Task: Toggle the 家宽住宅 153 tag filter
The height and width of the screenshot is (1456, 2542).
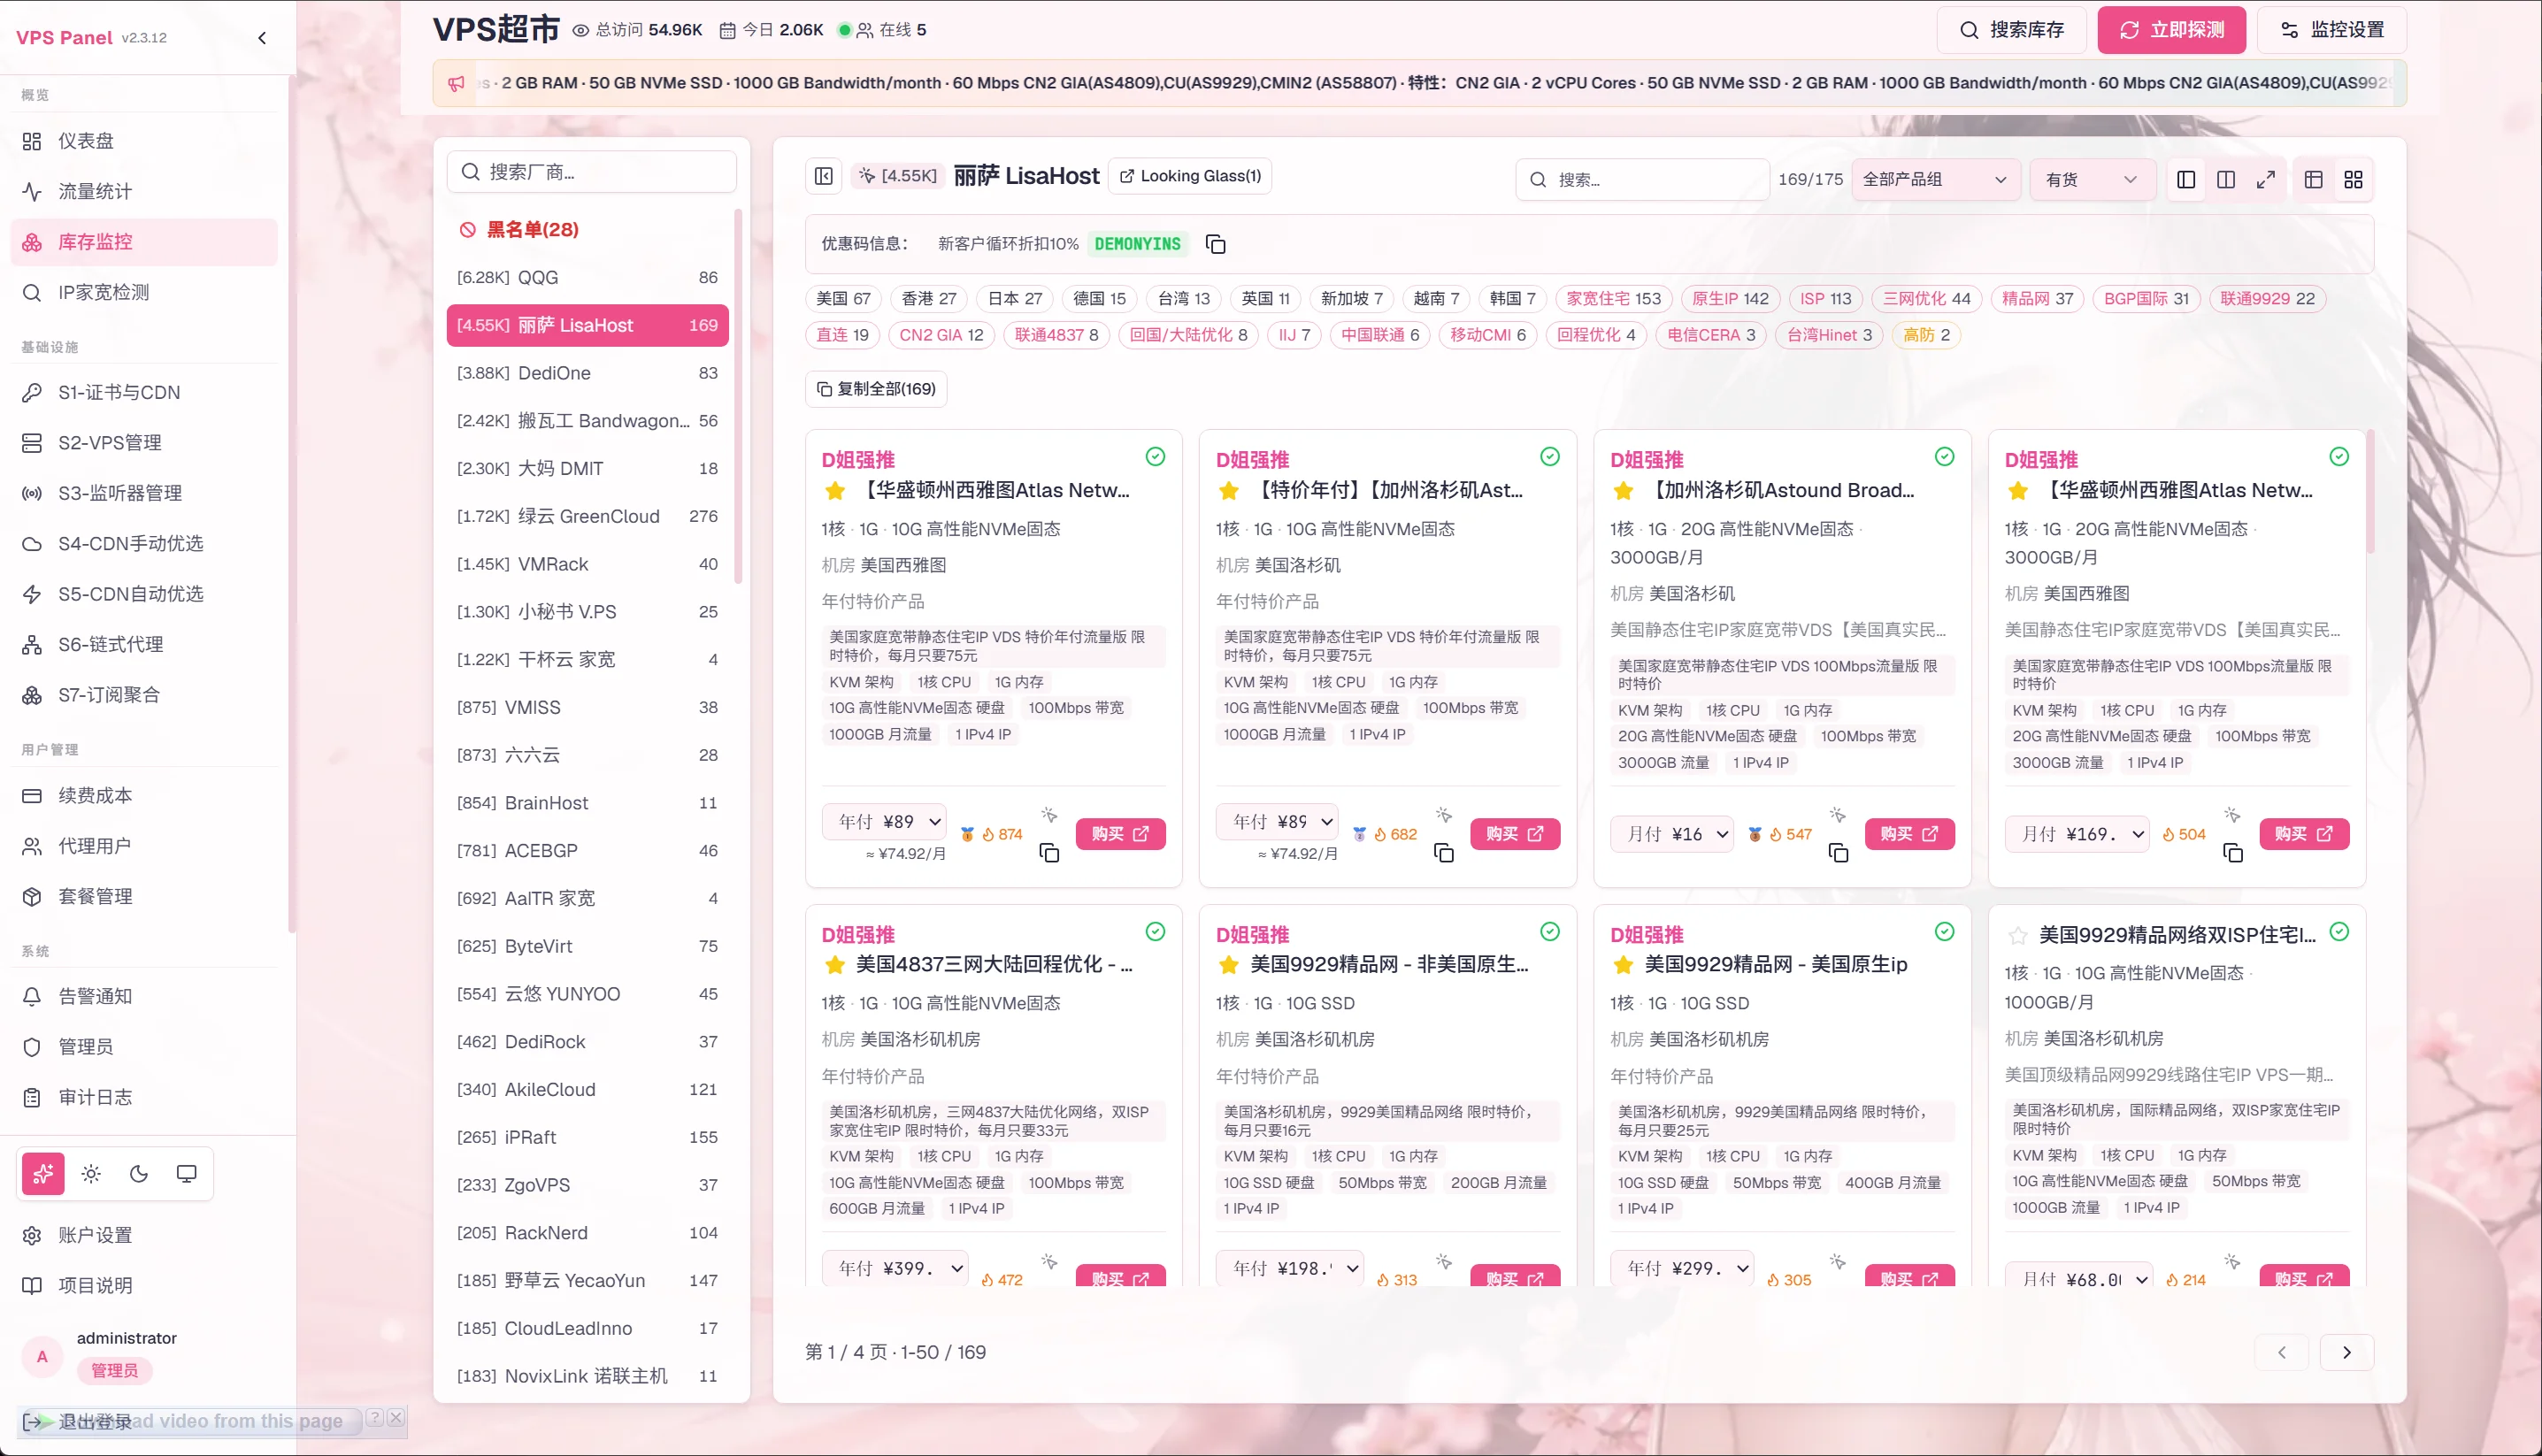Action: click(x=1613, y=299)
